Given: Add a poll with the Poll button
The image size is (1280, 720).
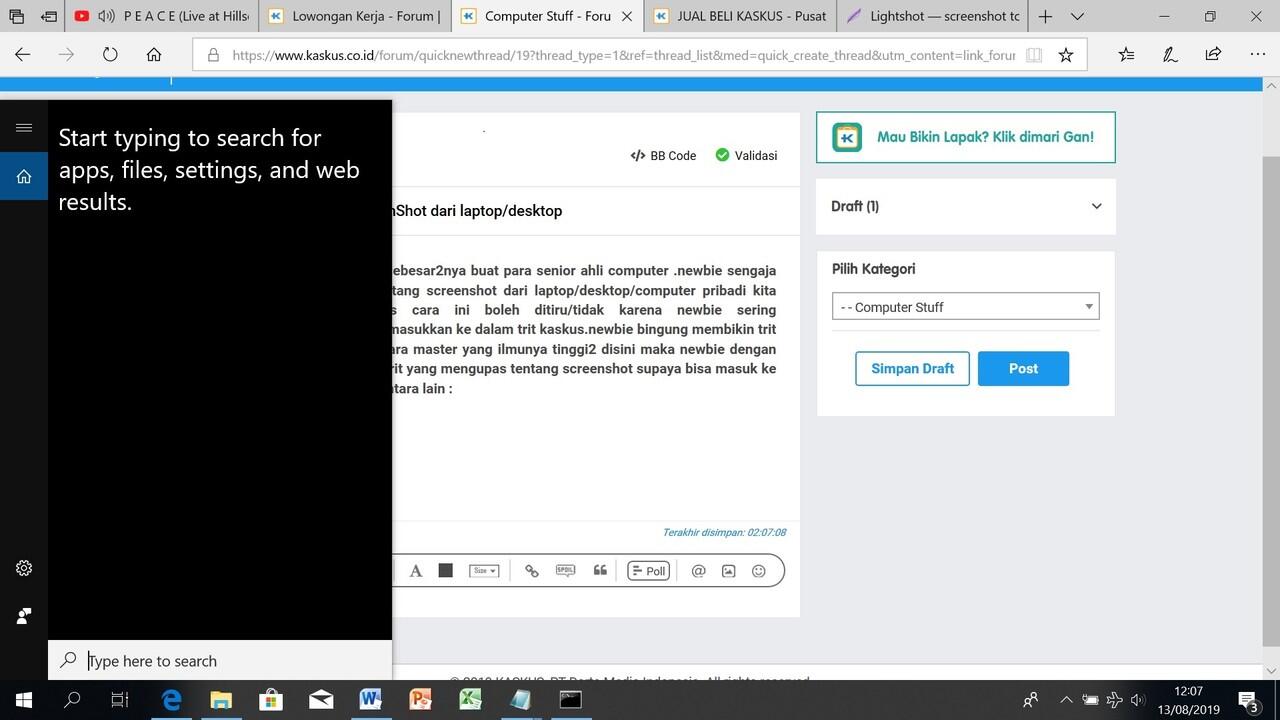Looking at the screenshot, I should 649,571.
